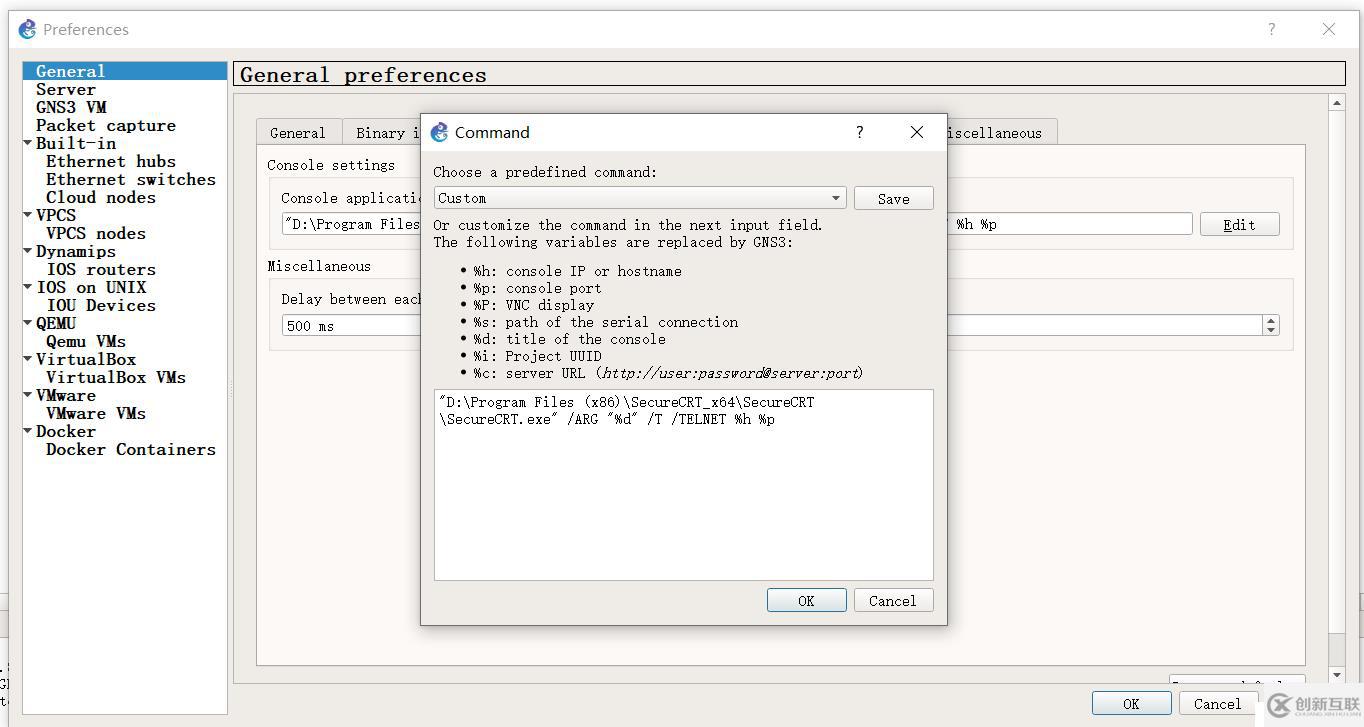
Task: Switch to the General tab
Action: pyautogui.click(x=297, y=132)
